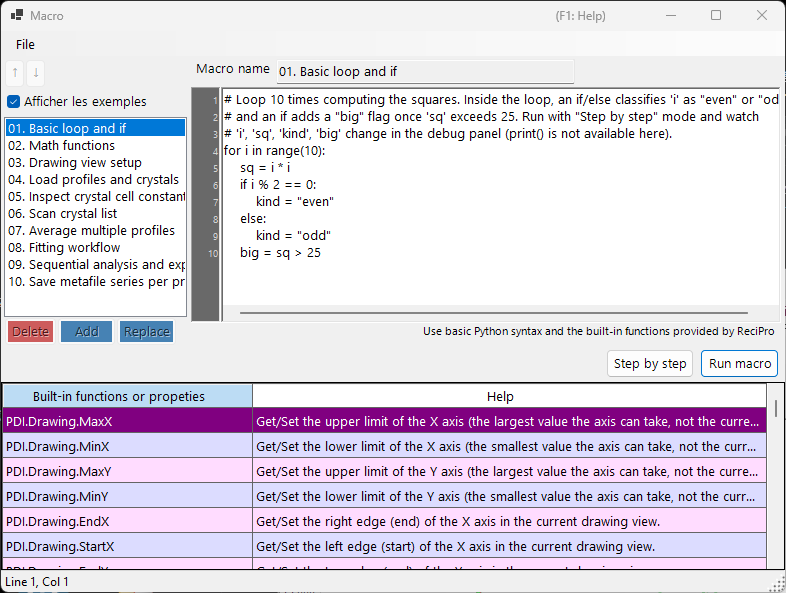This screenshot has width=786, height=593.
Task: Select the PDI.Drawing.EndX row
Action: point(384,521)
